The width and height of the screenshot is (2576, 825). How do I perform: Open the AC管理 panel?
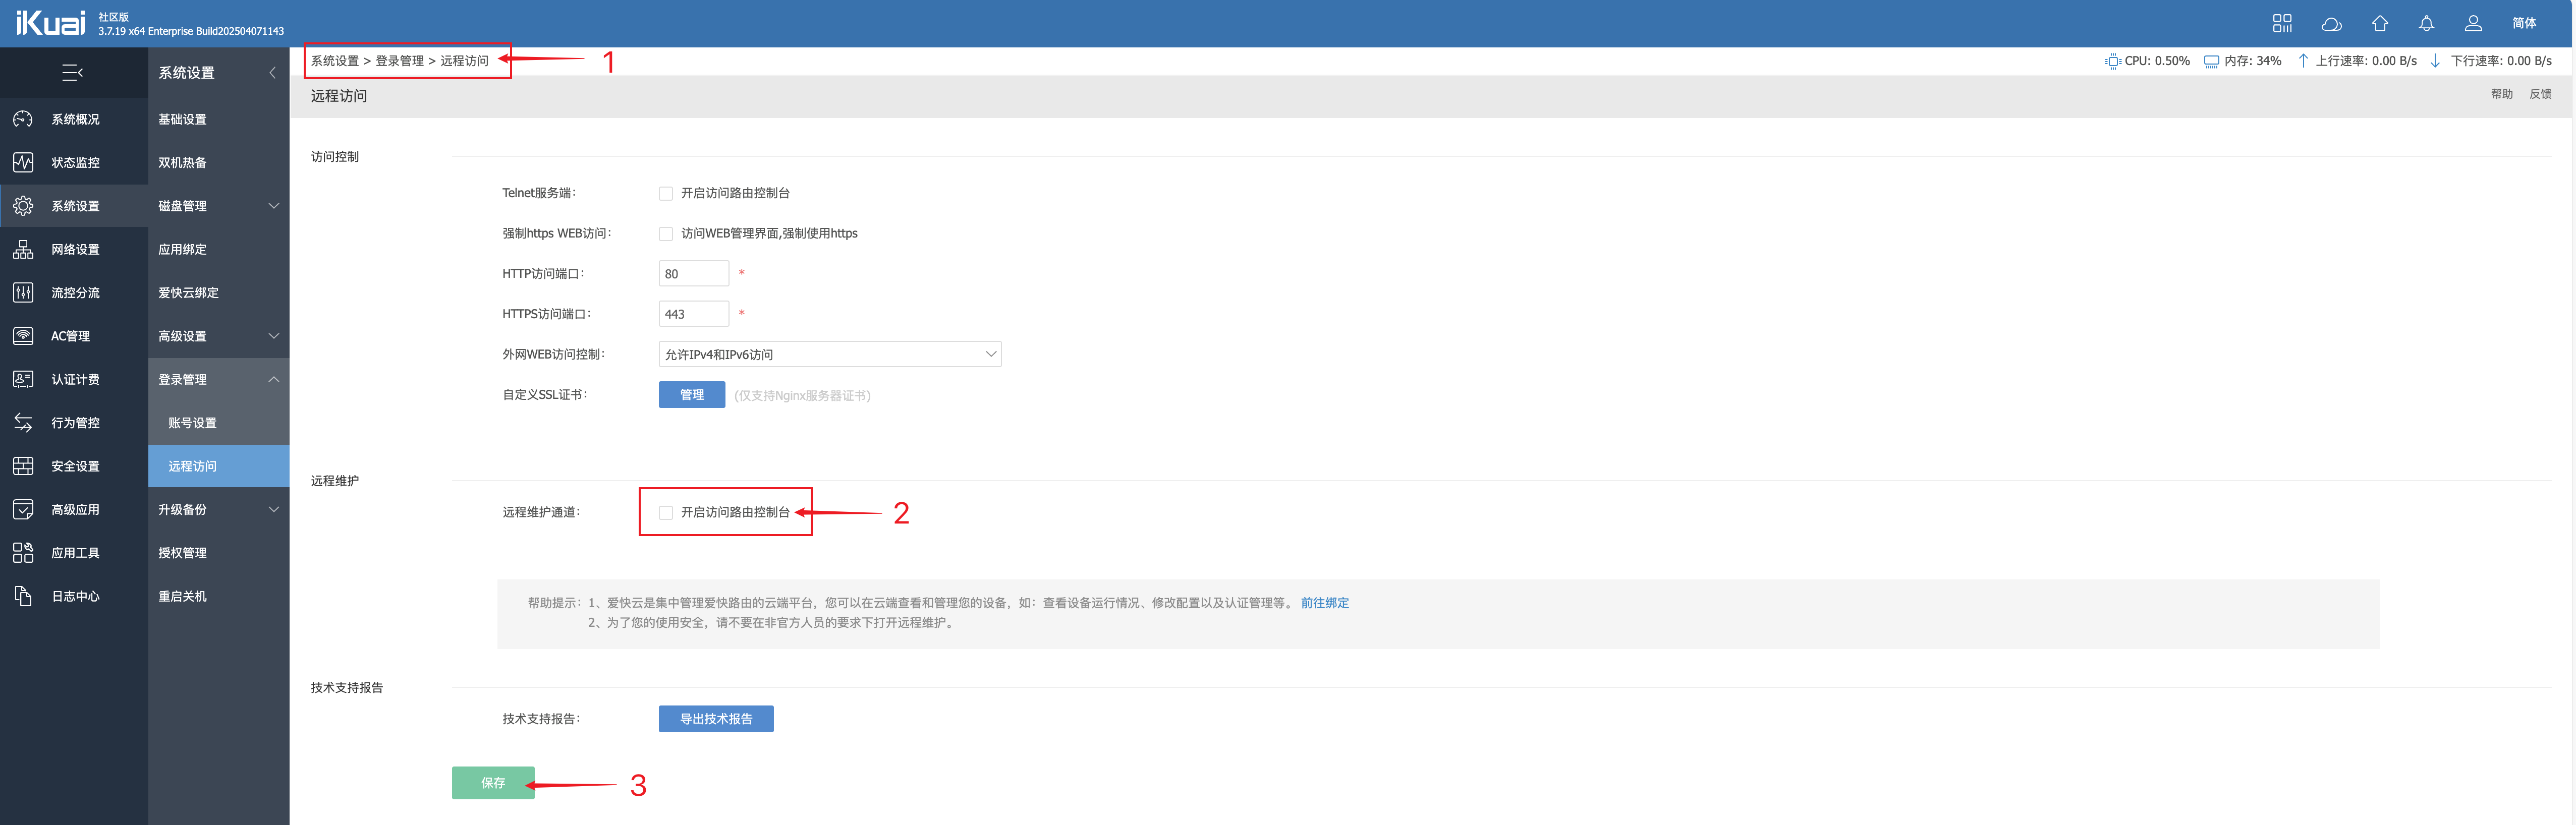tap(74, 335)
